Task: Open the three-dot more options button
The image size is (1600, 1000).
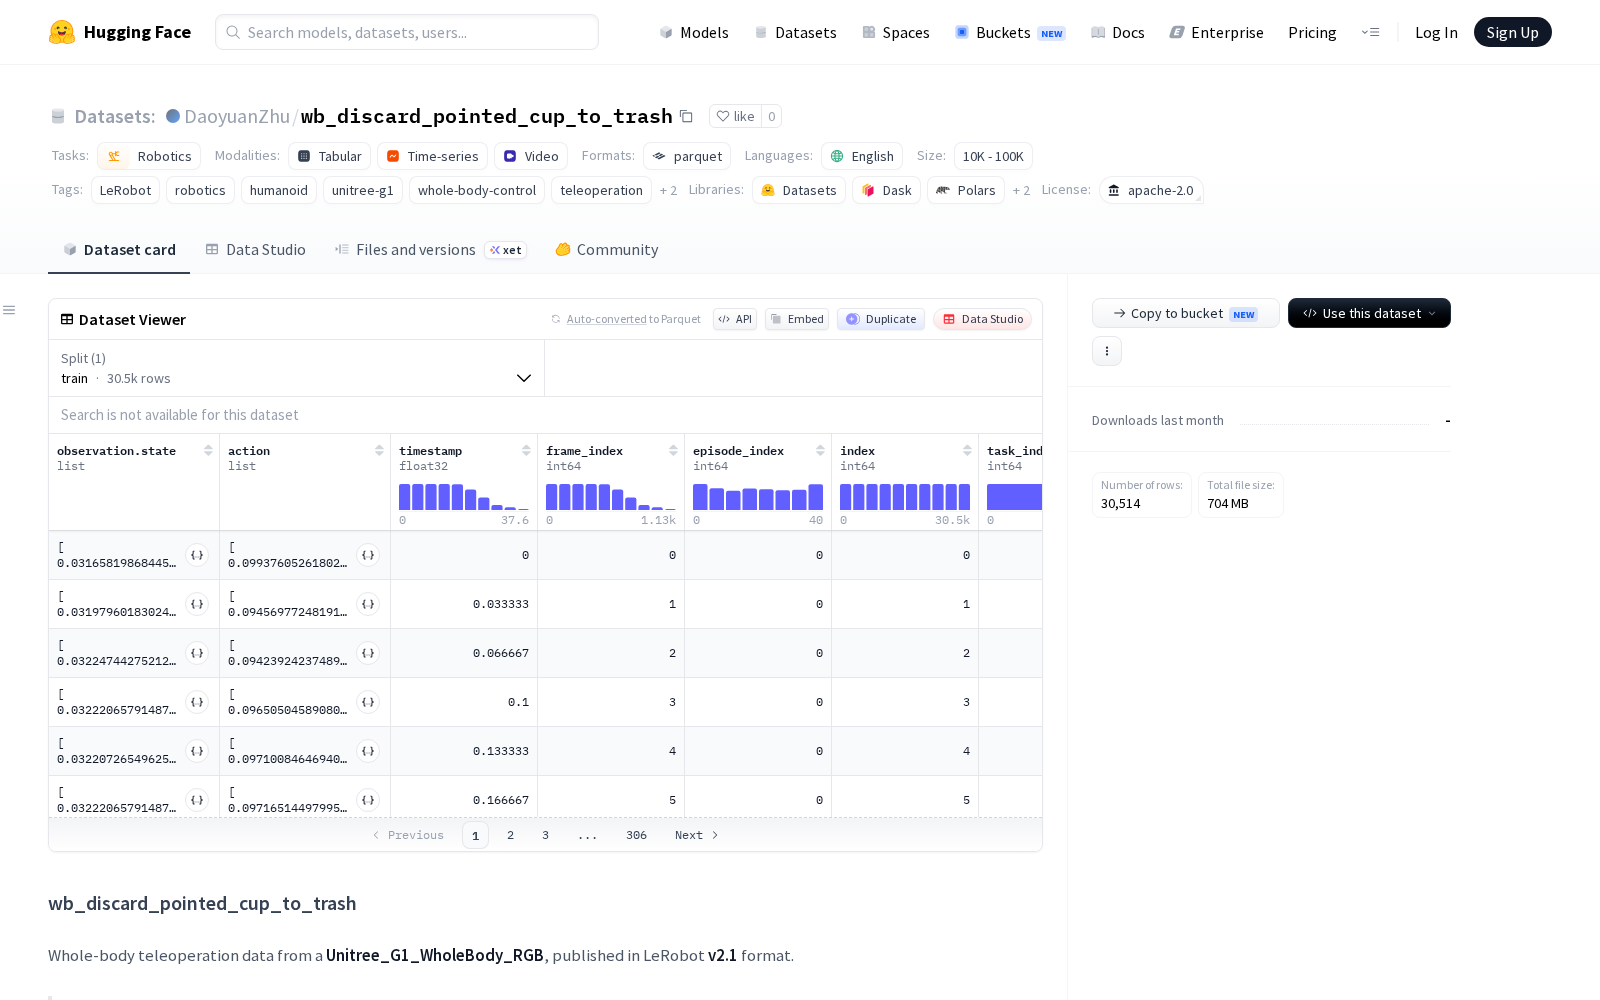Action: click(x=1107, y=351)
